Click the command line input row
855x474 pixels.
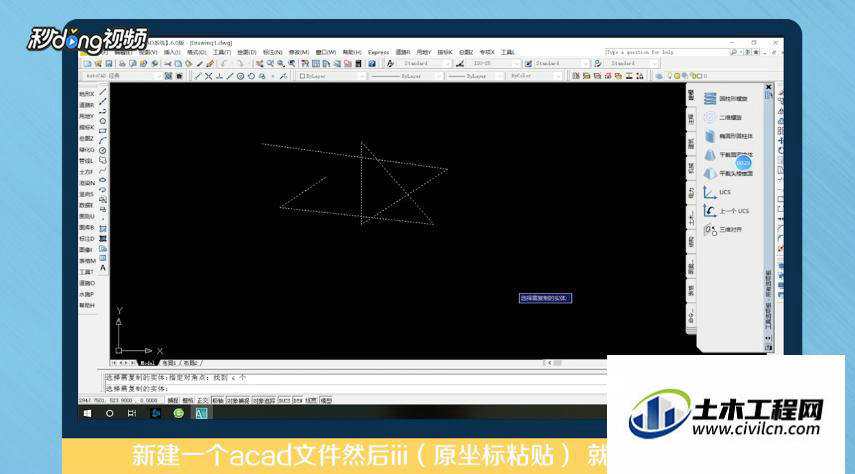pos(354,389)
